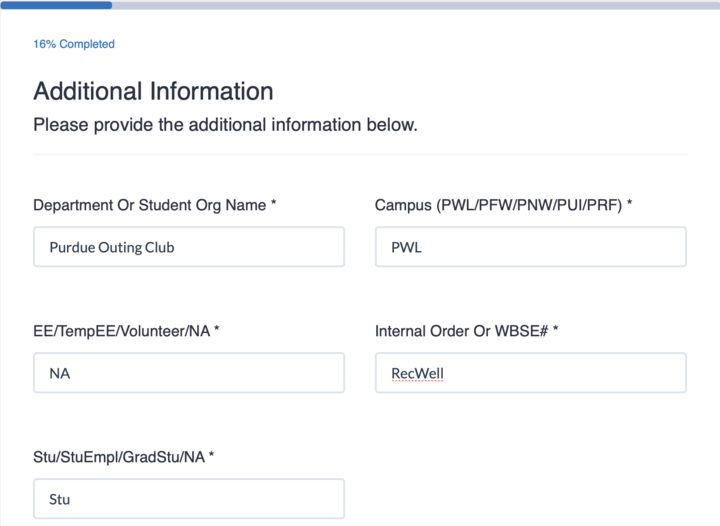
Task: Click the Internal Order Or WBSE# field
Action: click(530, 373)
